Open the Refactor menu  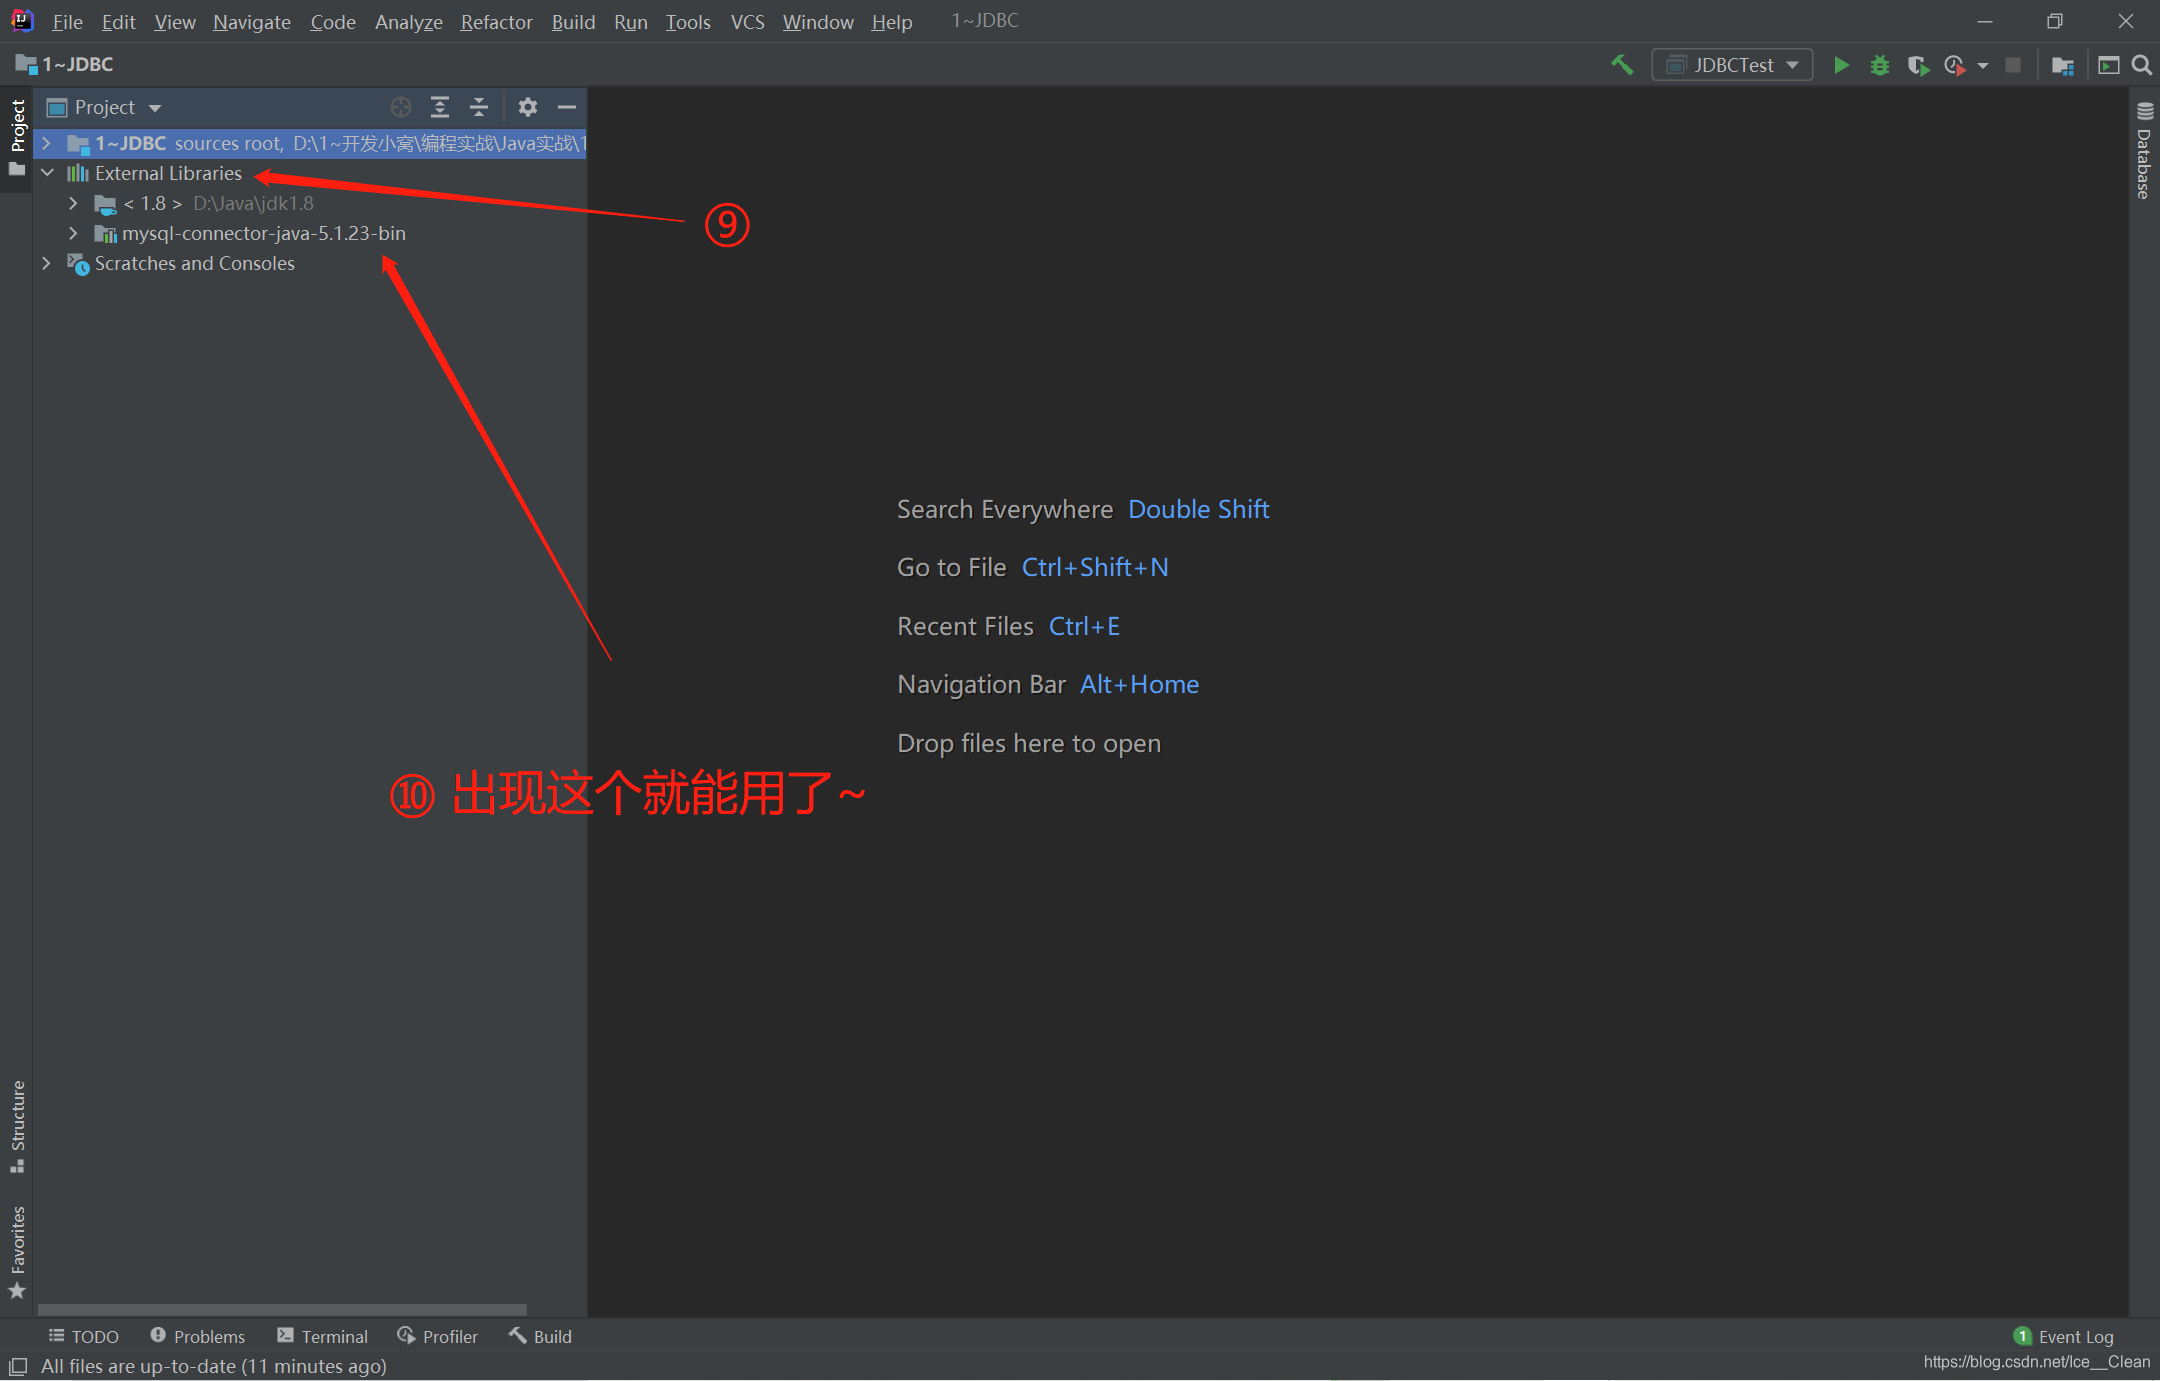click(496, 21)
